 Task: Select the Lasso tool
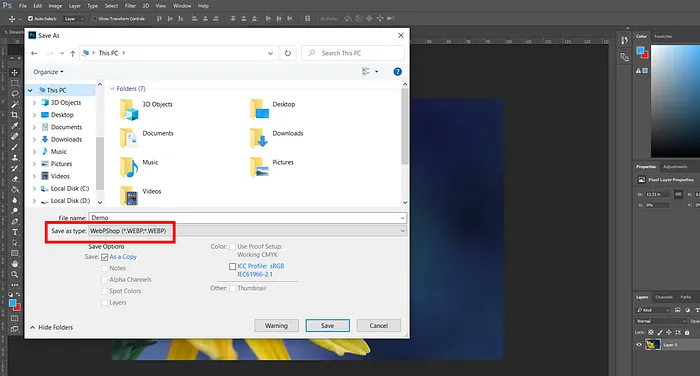point(14,94)
